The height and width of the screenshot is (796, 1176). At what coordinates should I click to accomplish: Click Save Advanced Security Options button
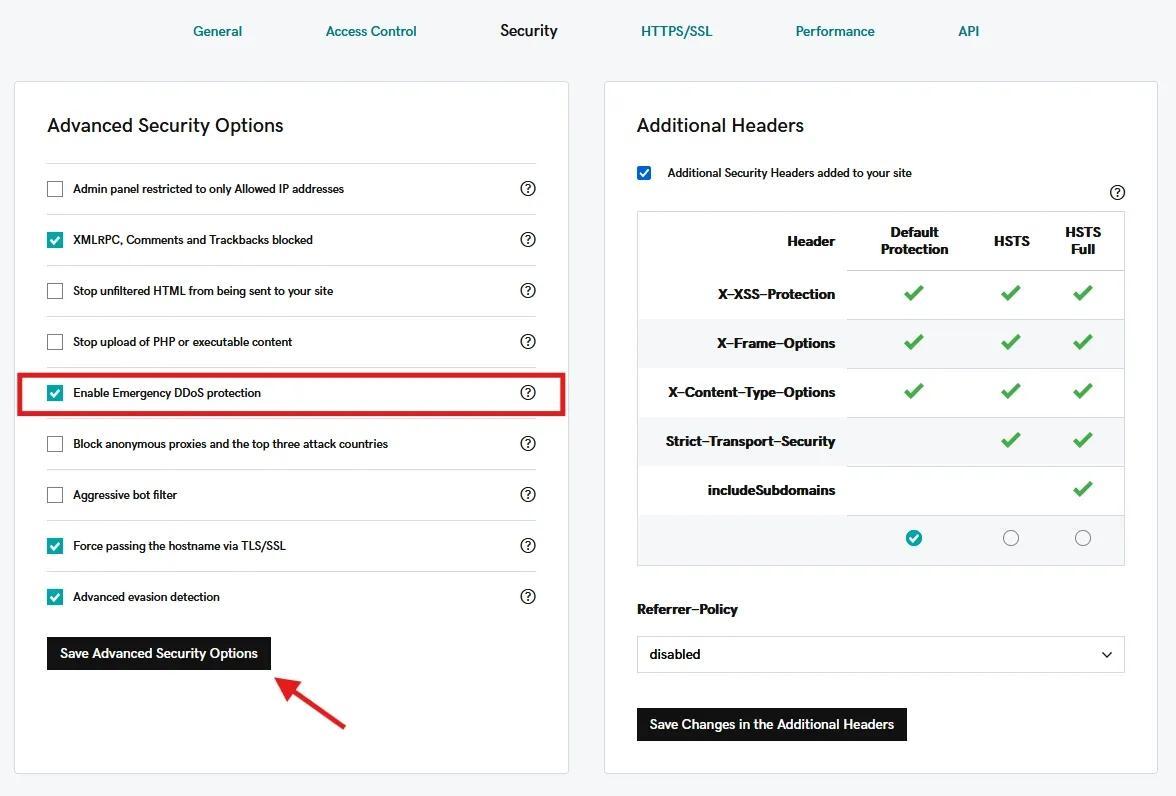(159, 653)
